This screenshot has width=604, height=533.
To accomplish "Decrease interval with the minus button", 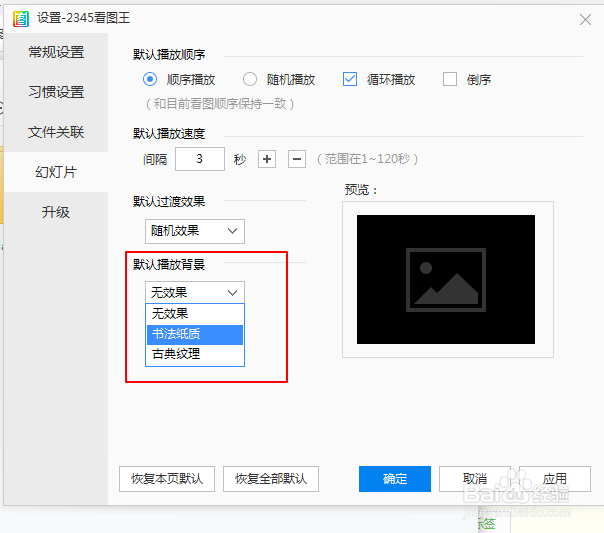I will tap(297, 159).
